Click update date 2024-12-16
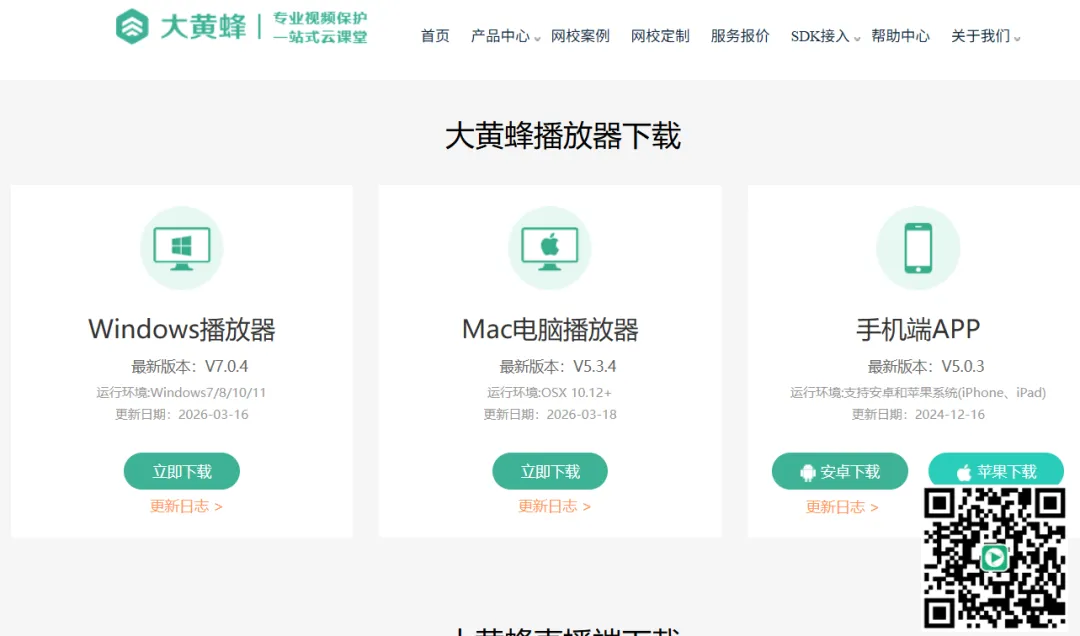The width and height of the screenshot is (1080, 636). (x=950, y=415)
